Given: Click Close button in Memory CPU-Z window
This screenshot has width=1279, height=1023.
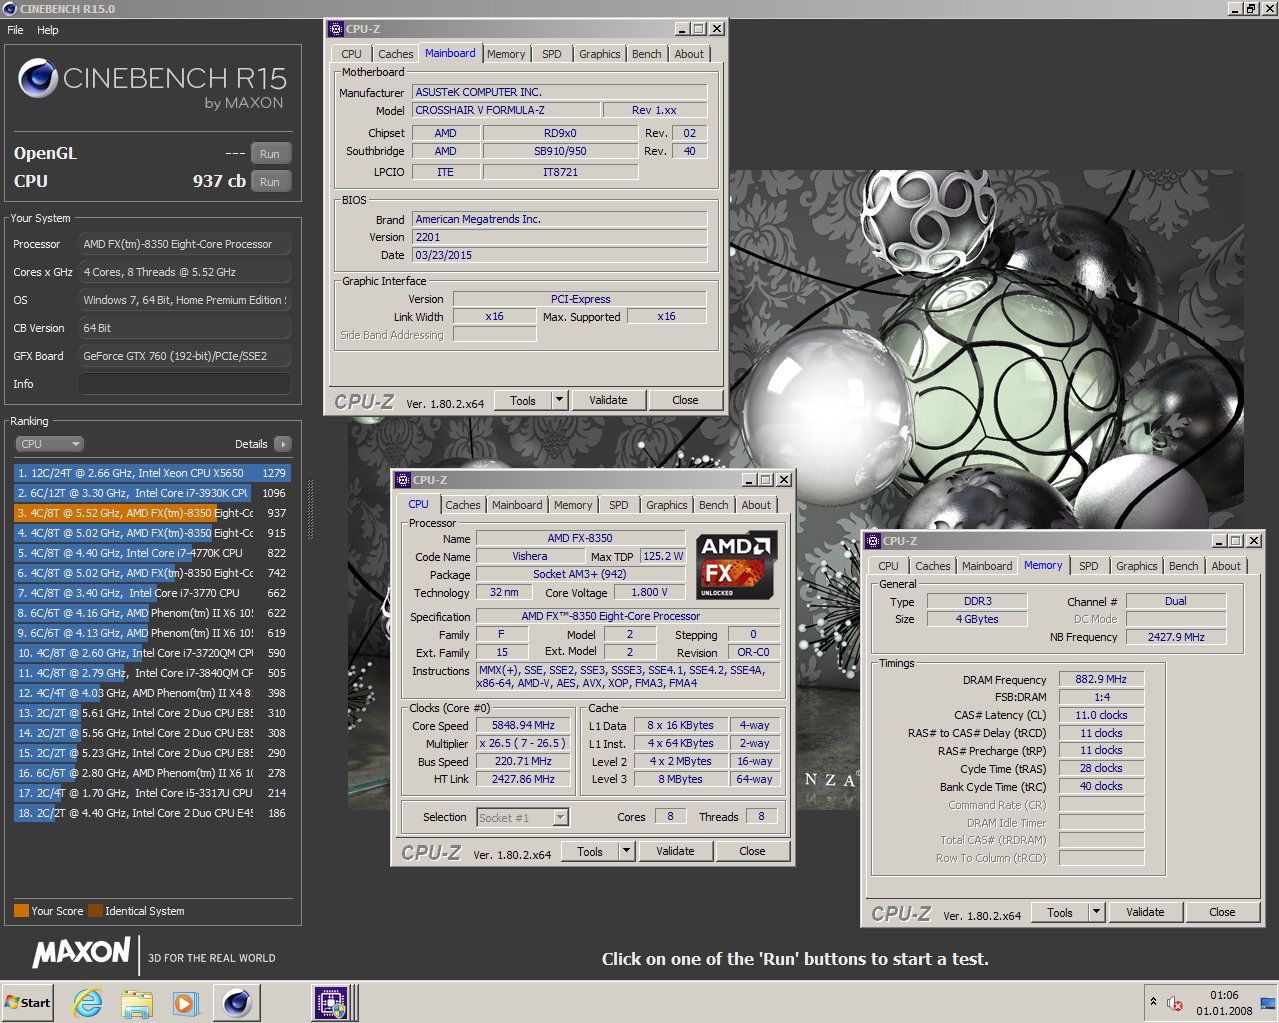Looking at the screenshot, I should 1222,912.
